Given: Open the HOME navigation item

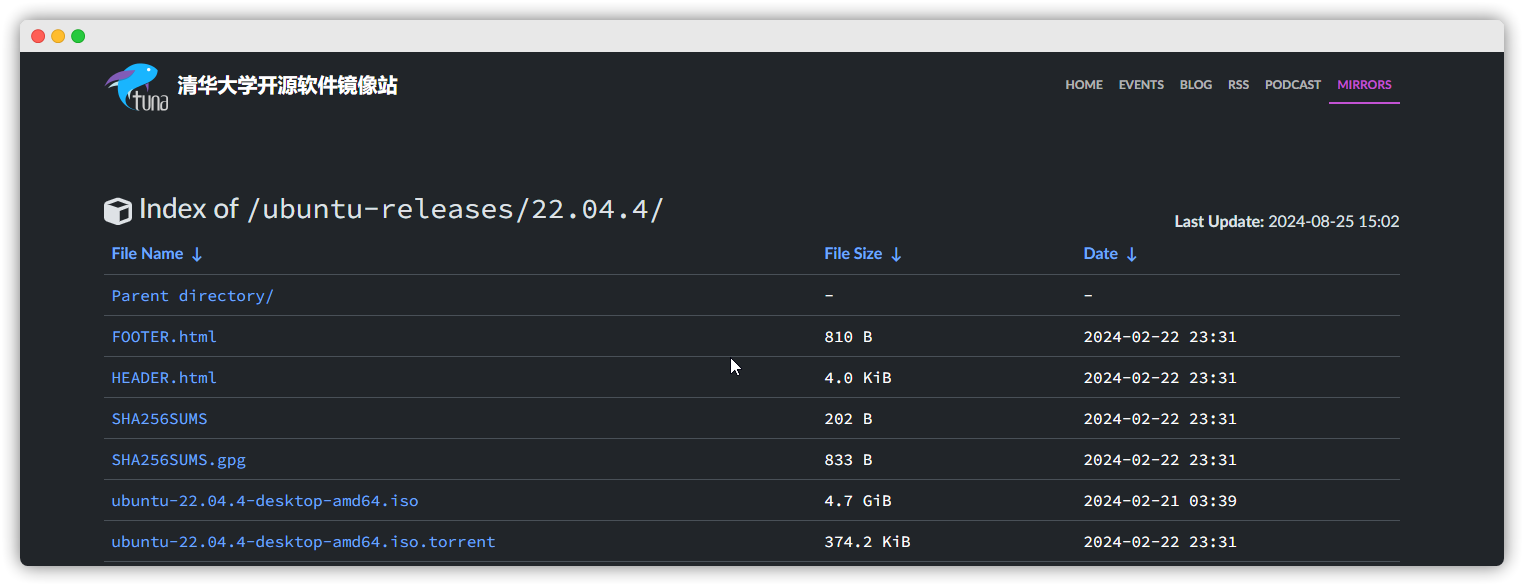Looking at the screenshot, I should coord(1084,85).
